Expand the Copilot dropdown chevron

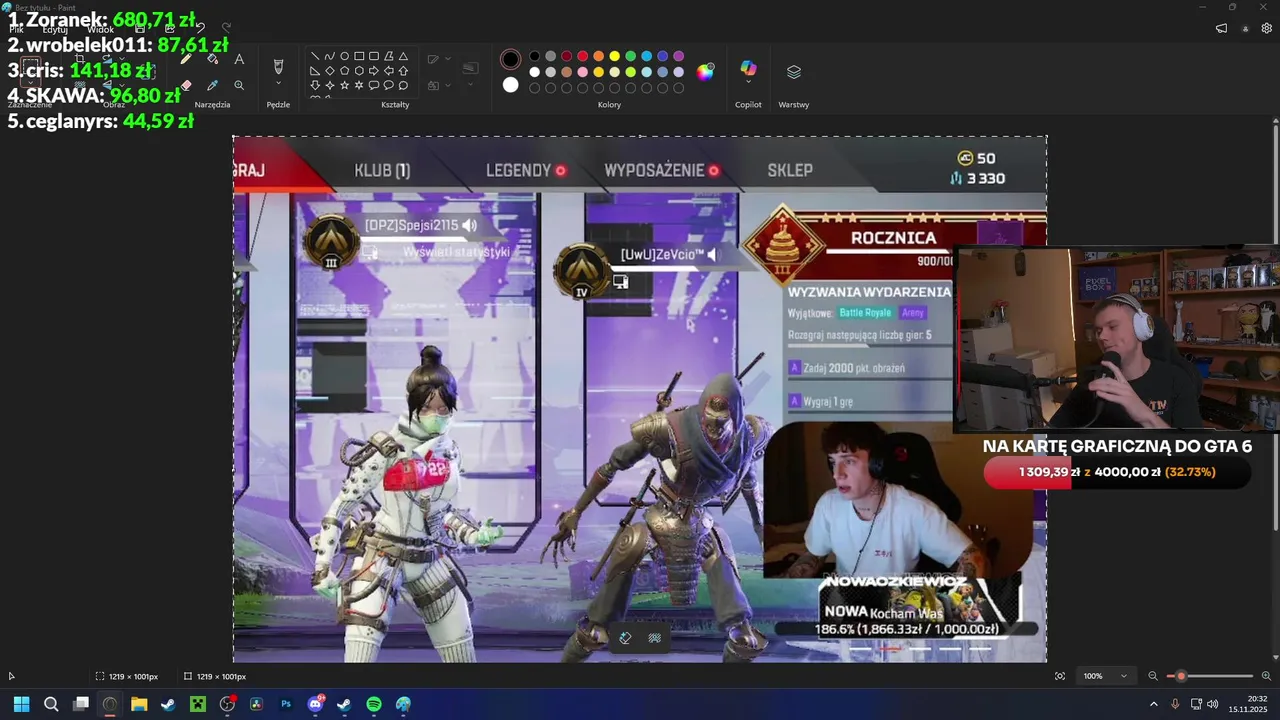[748, 83]
